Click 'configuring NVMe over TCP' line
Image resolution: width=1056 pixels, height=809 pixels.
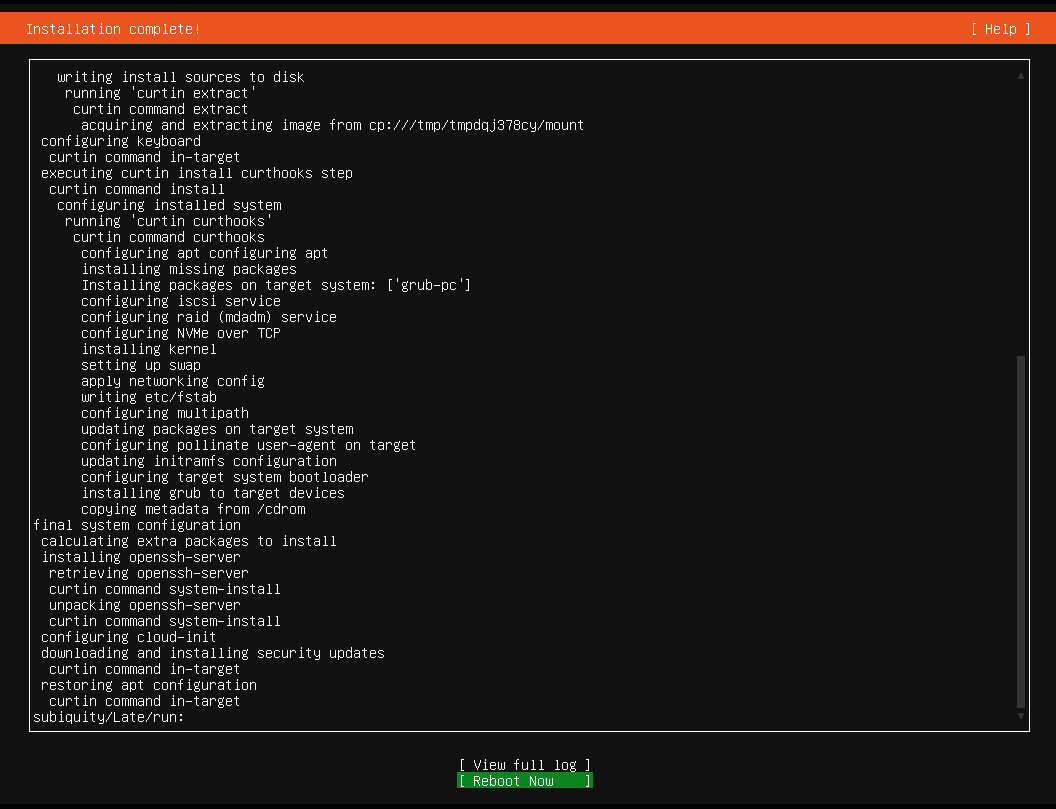click(x=180, y=333)
